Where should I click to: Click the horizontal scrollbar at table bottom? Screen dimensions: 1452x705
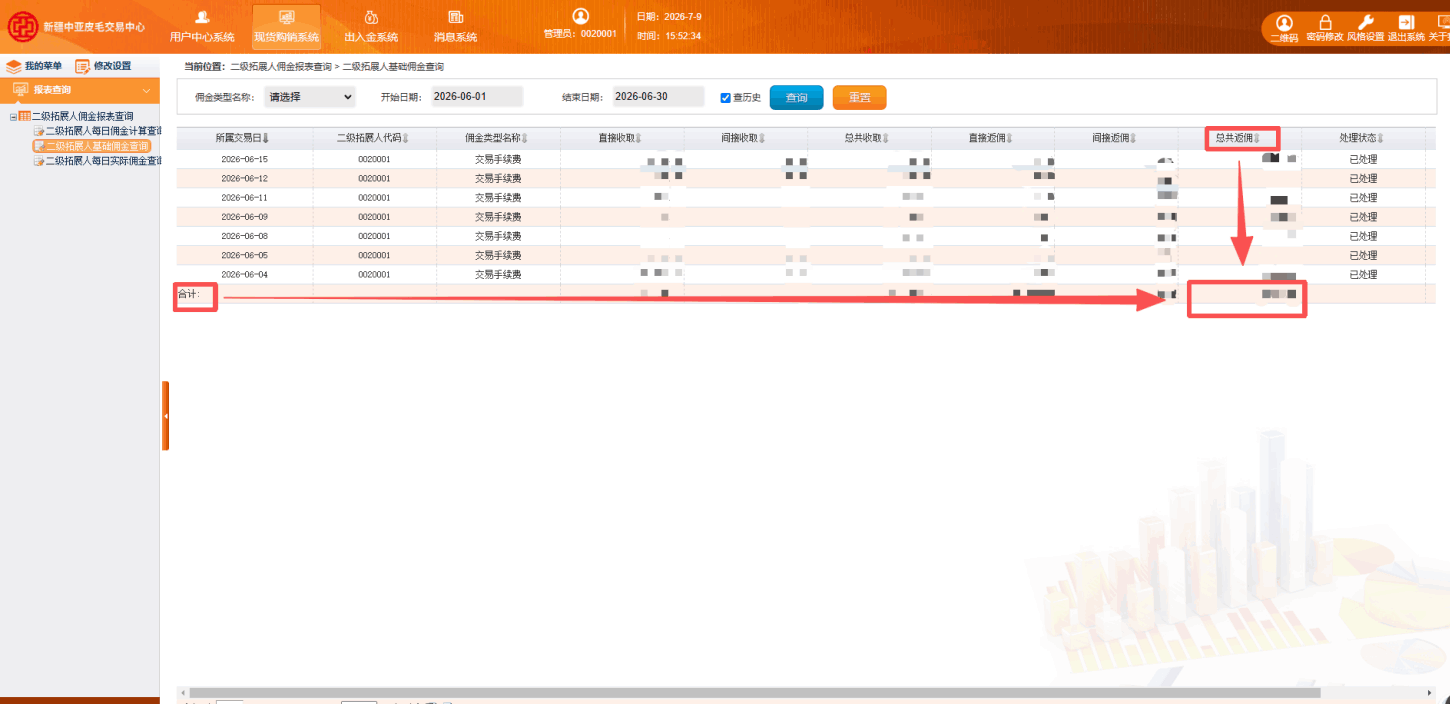pyautogui.click(x=755, y=693)
